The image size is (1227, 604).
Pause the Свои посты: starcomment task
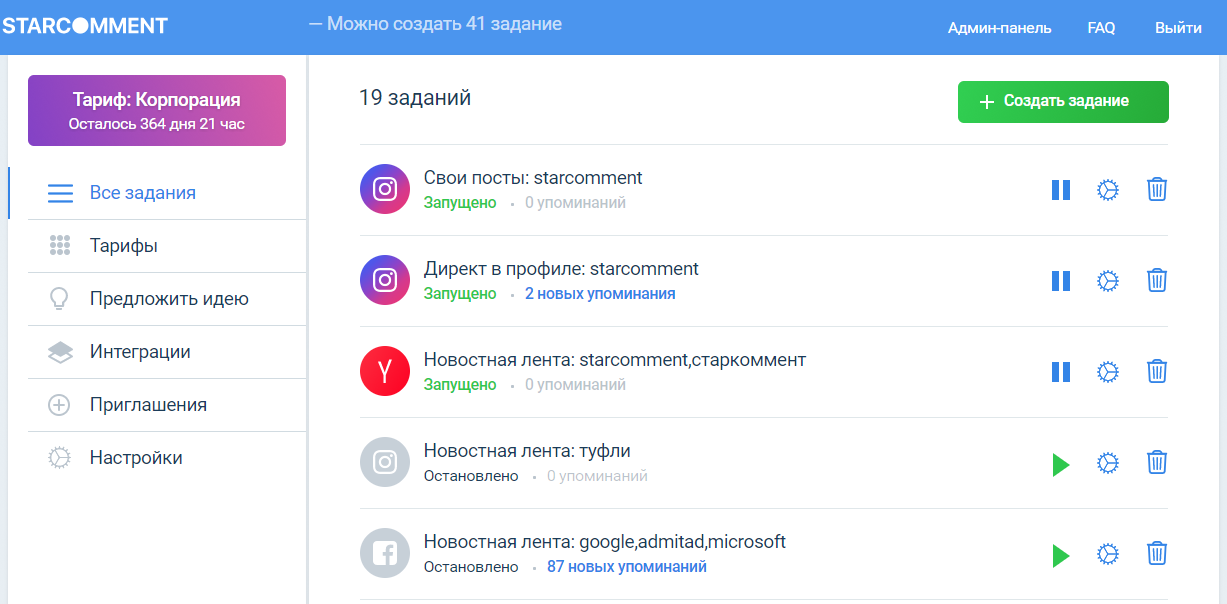pos(1060,190)
